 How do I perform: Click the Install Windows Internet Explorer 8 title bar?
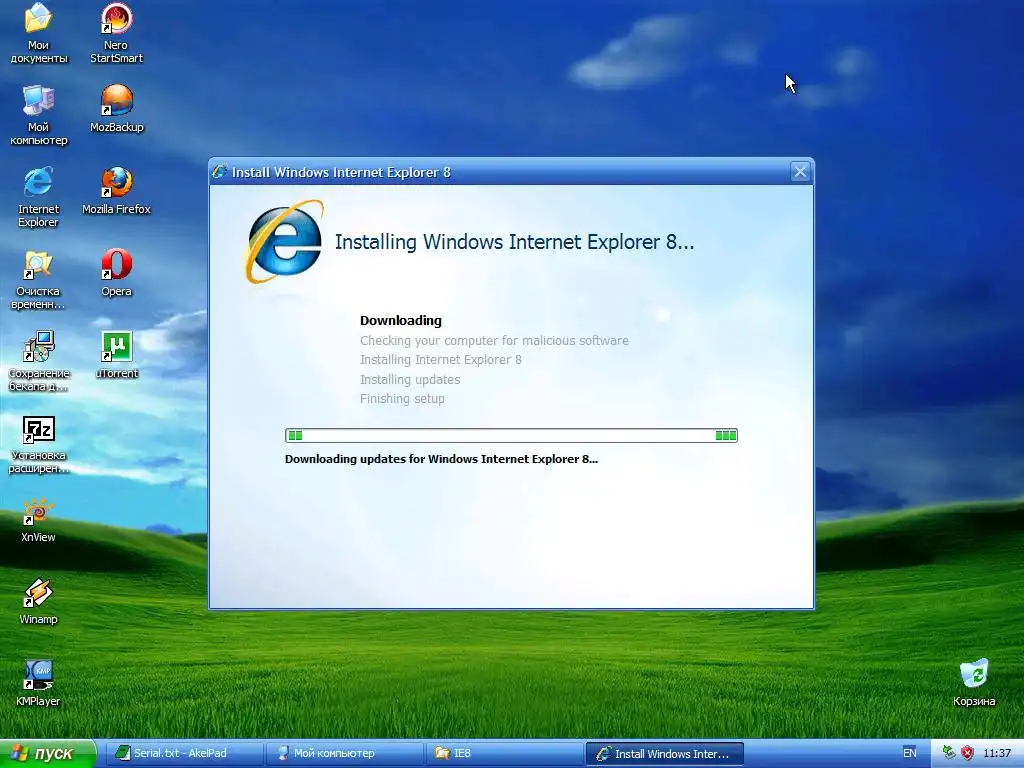tap(509, 172)
